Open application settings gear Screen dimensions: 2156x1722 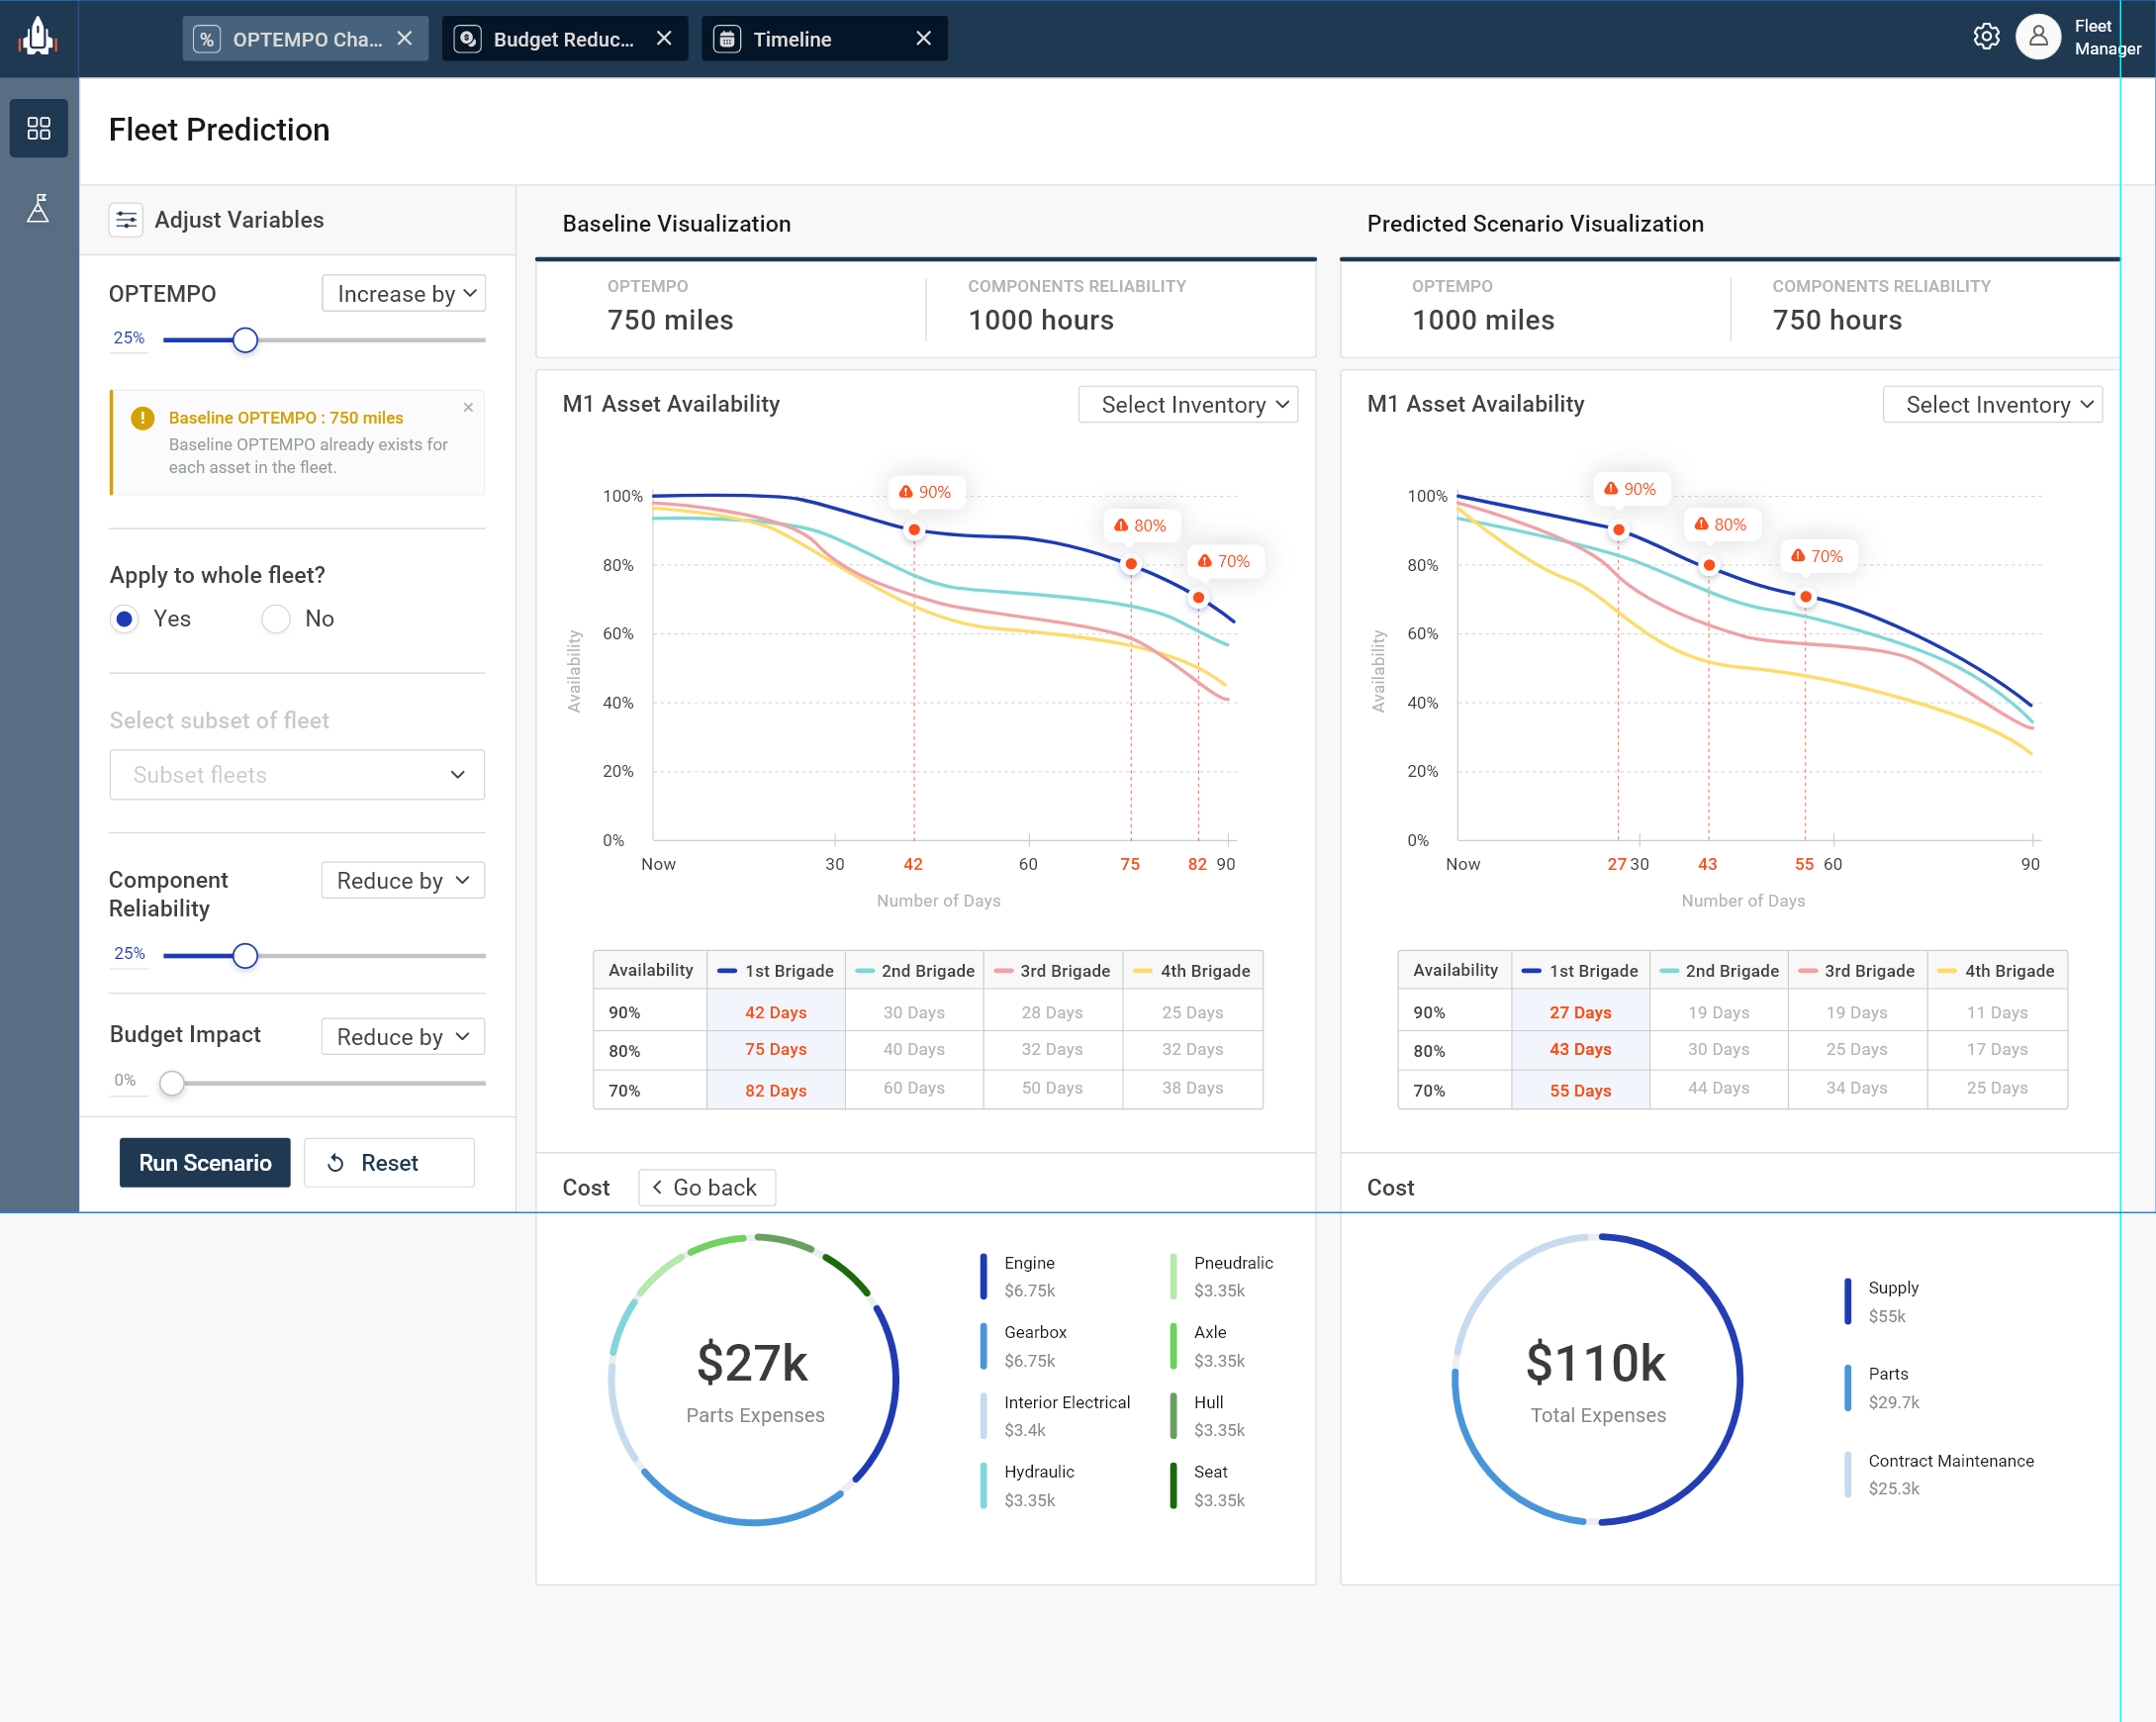[1986, 36]
